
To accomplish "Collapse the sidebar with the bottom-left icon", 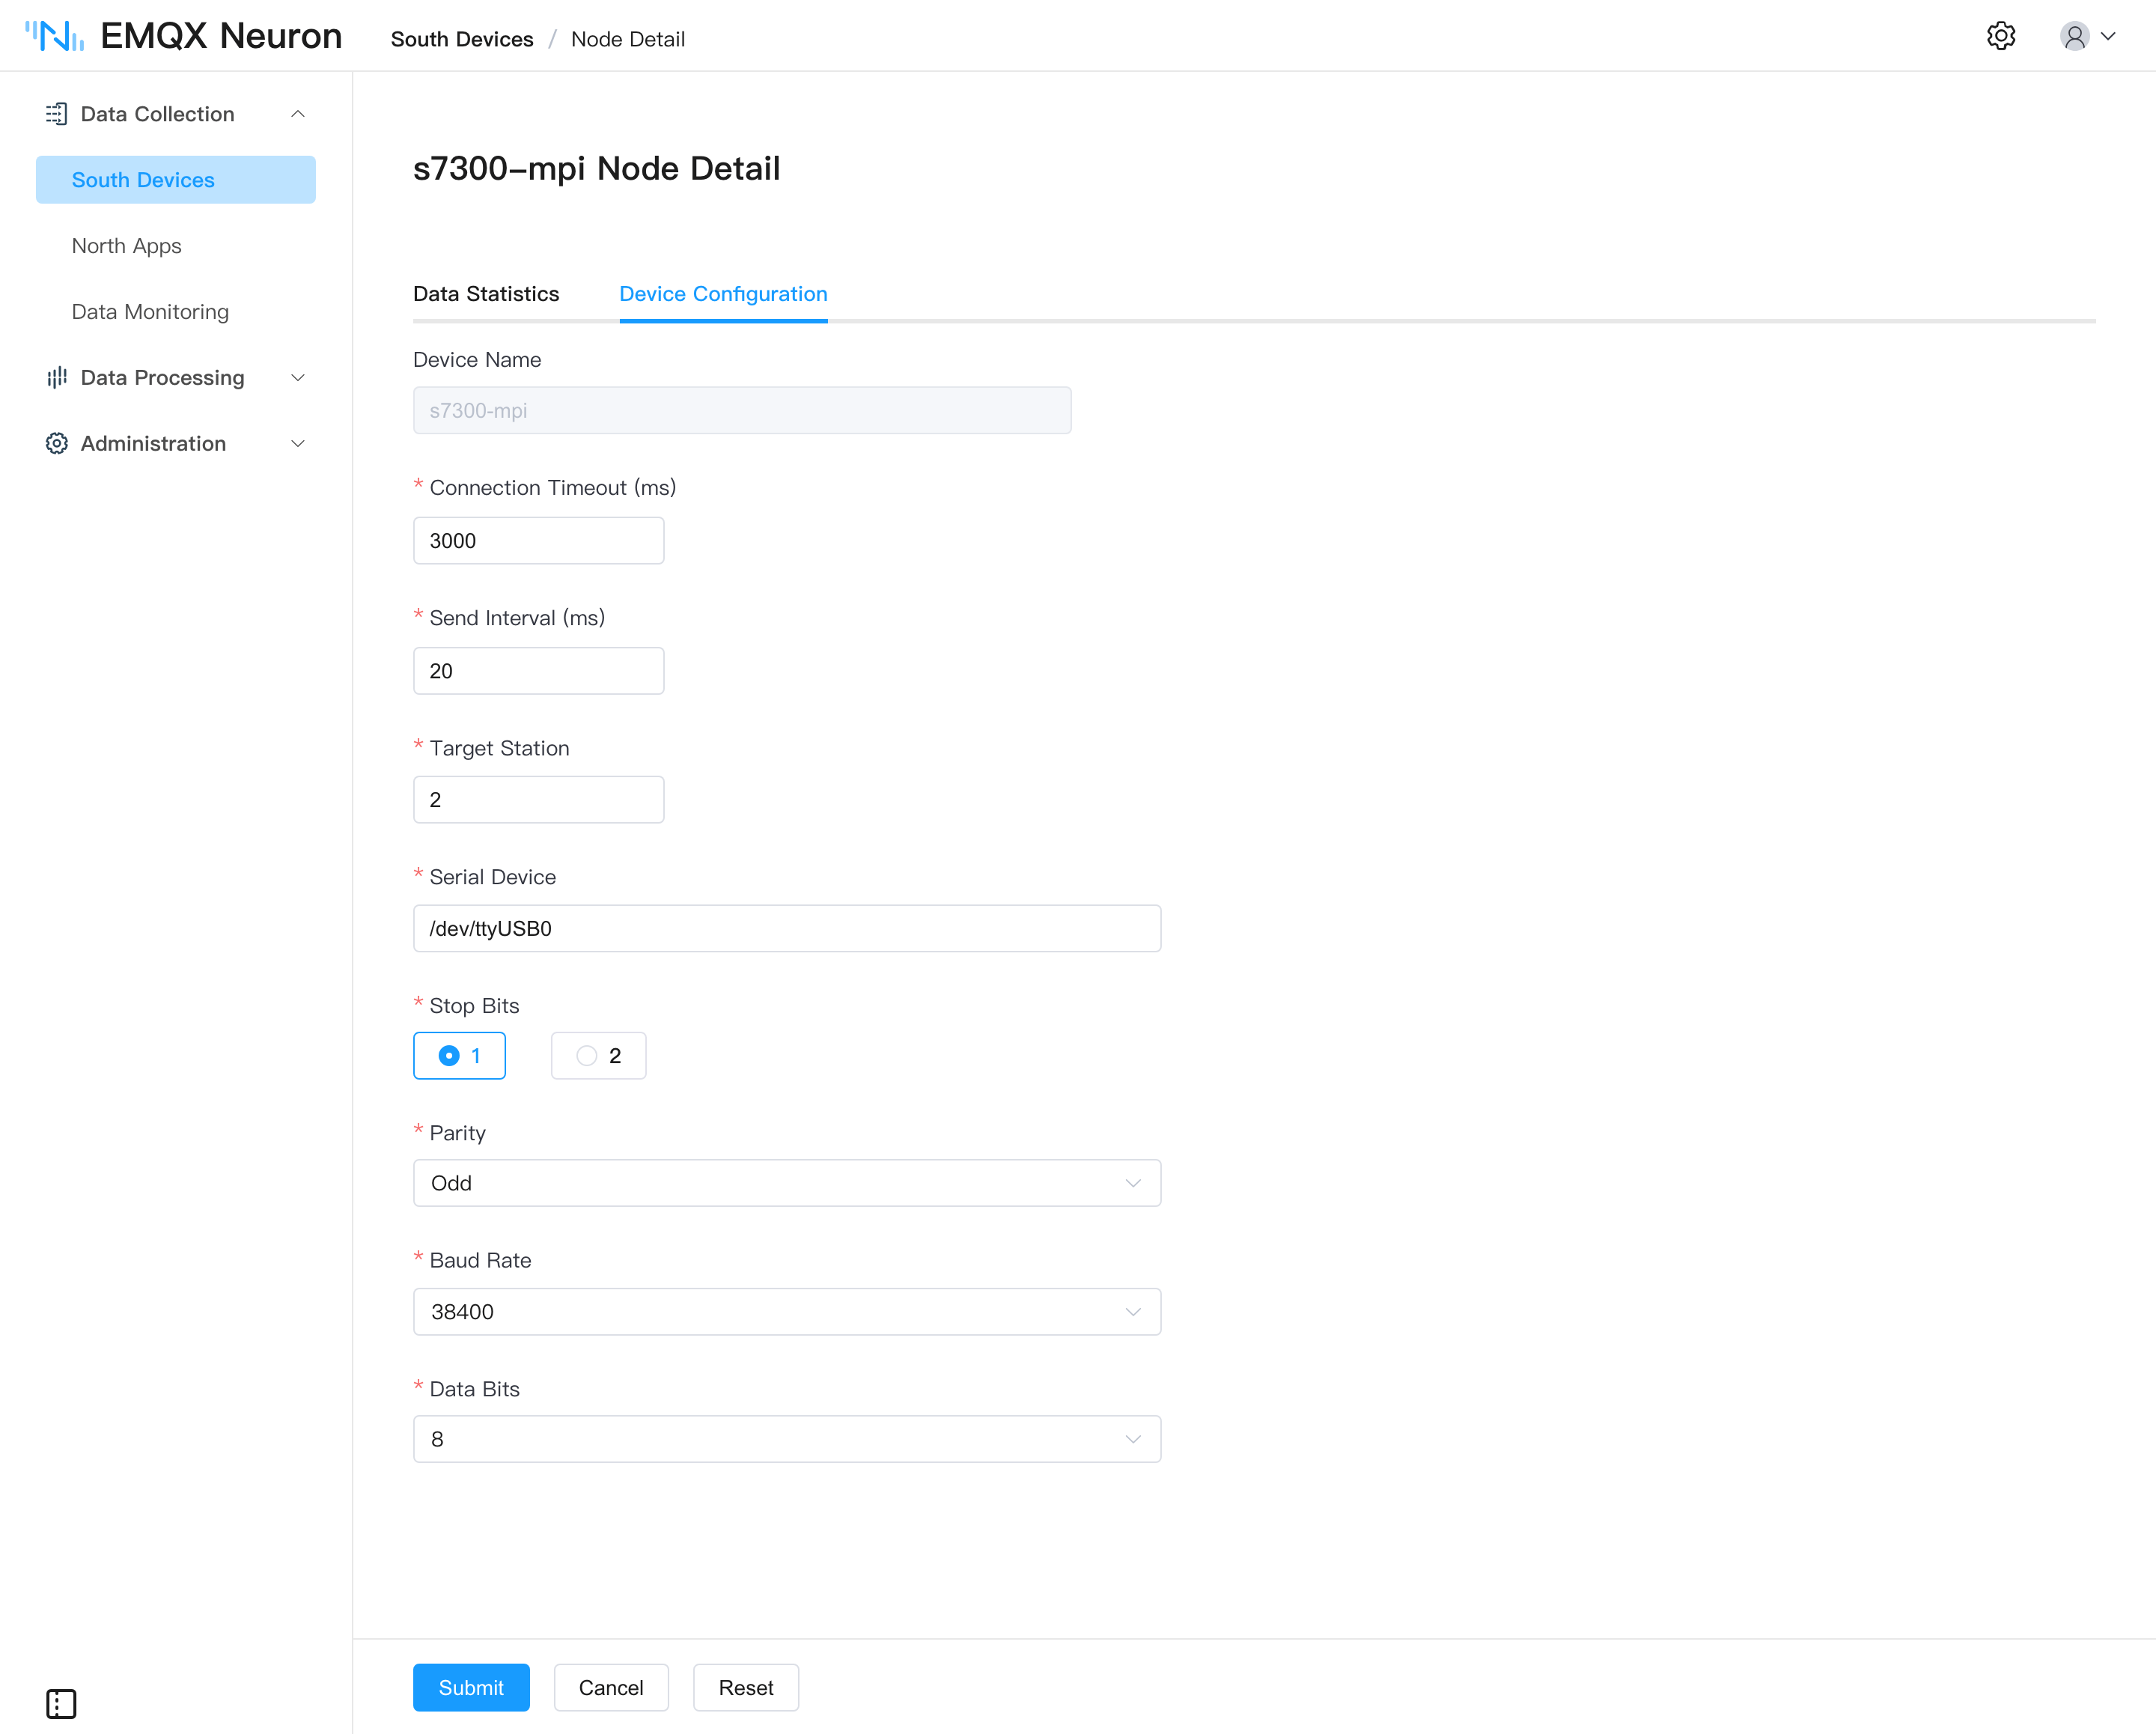I will click(61, 1703).
